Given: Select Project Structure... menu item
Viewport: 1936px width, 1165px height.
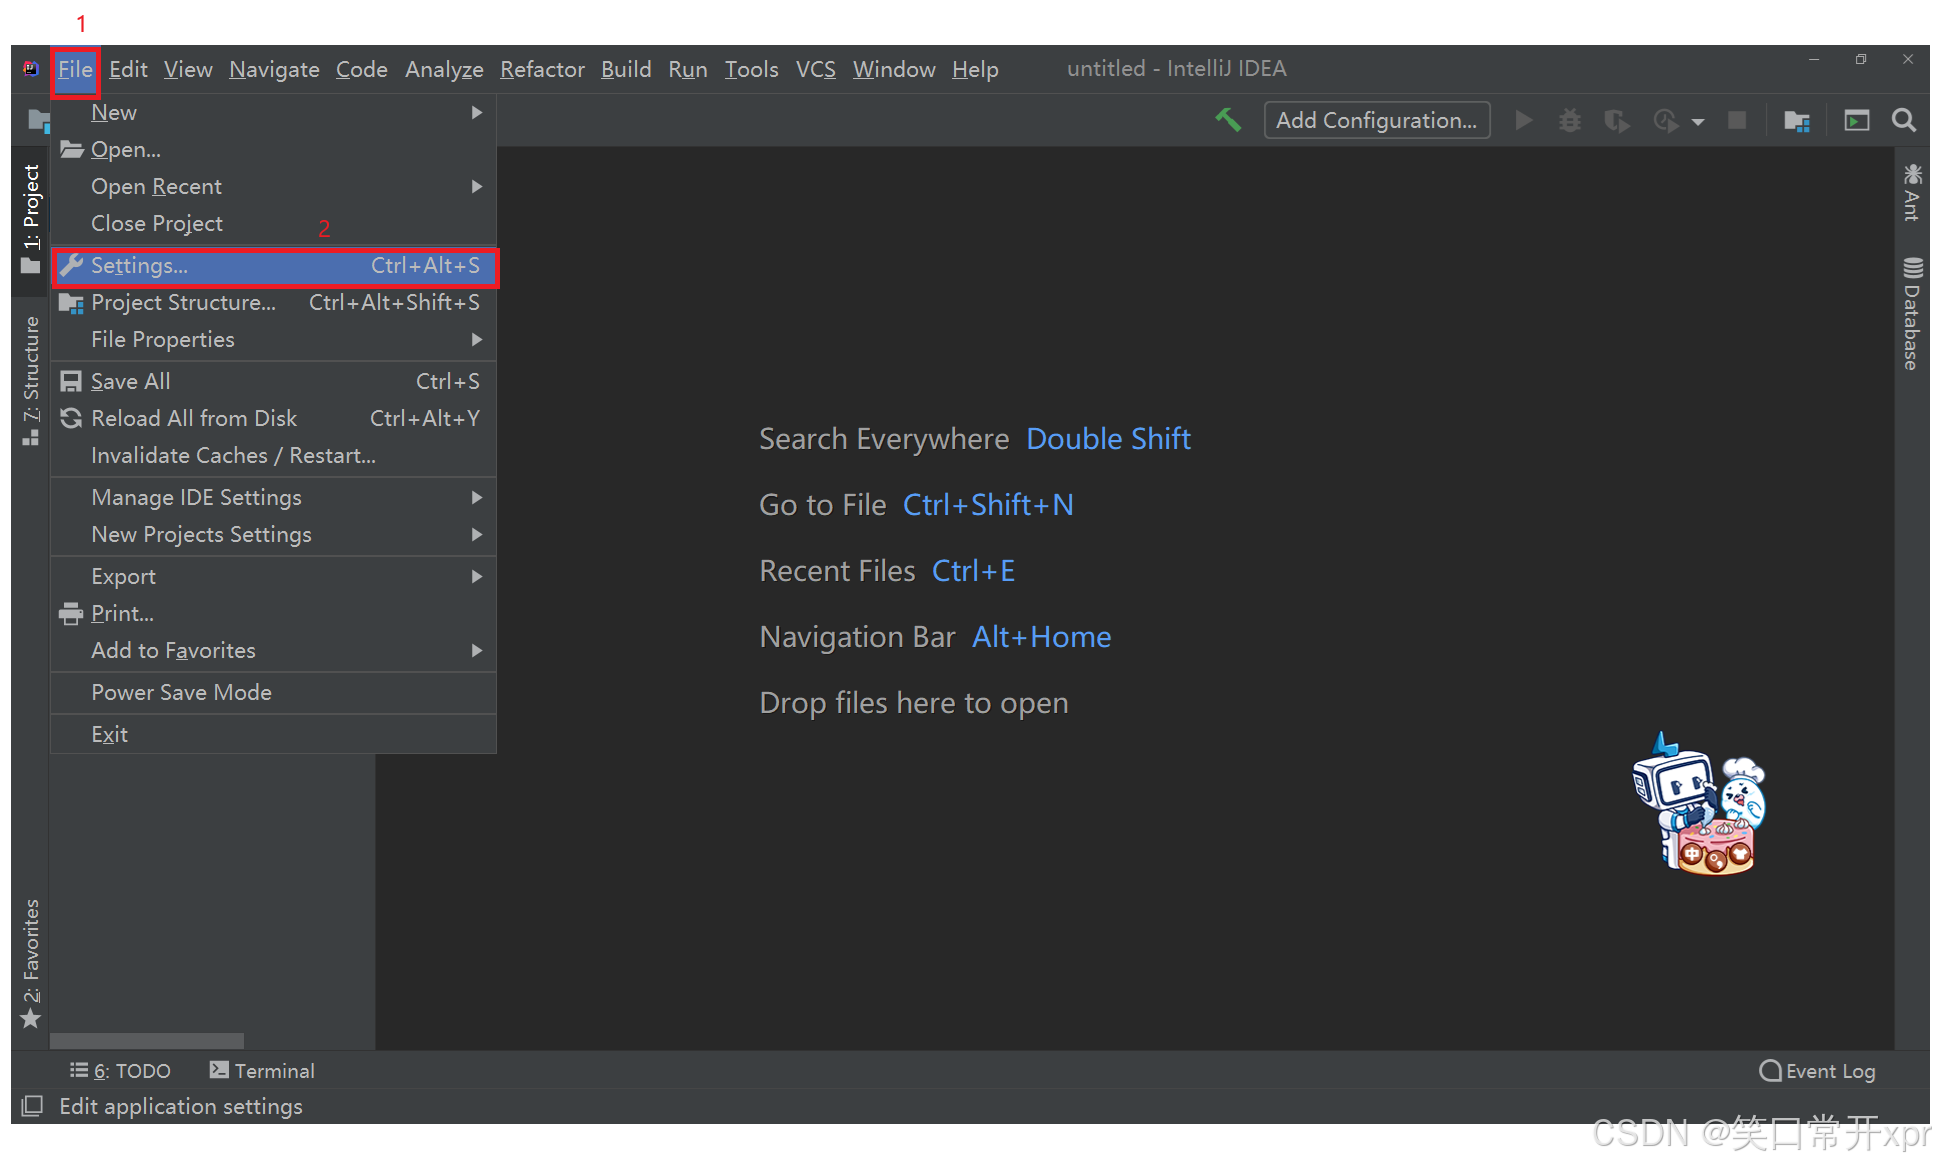Looking at the screenshot, I should click(x=273, y=303).
